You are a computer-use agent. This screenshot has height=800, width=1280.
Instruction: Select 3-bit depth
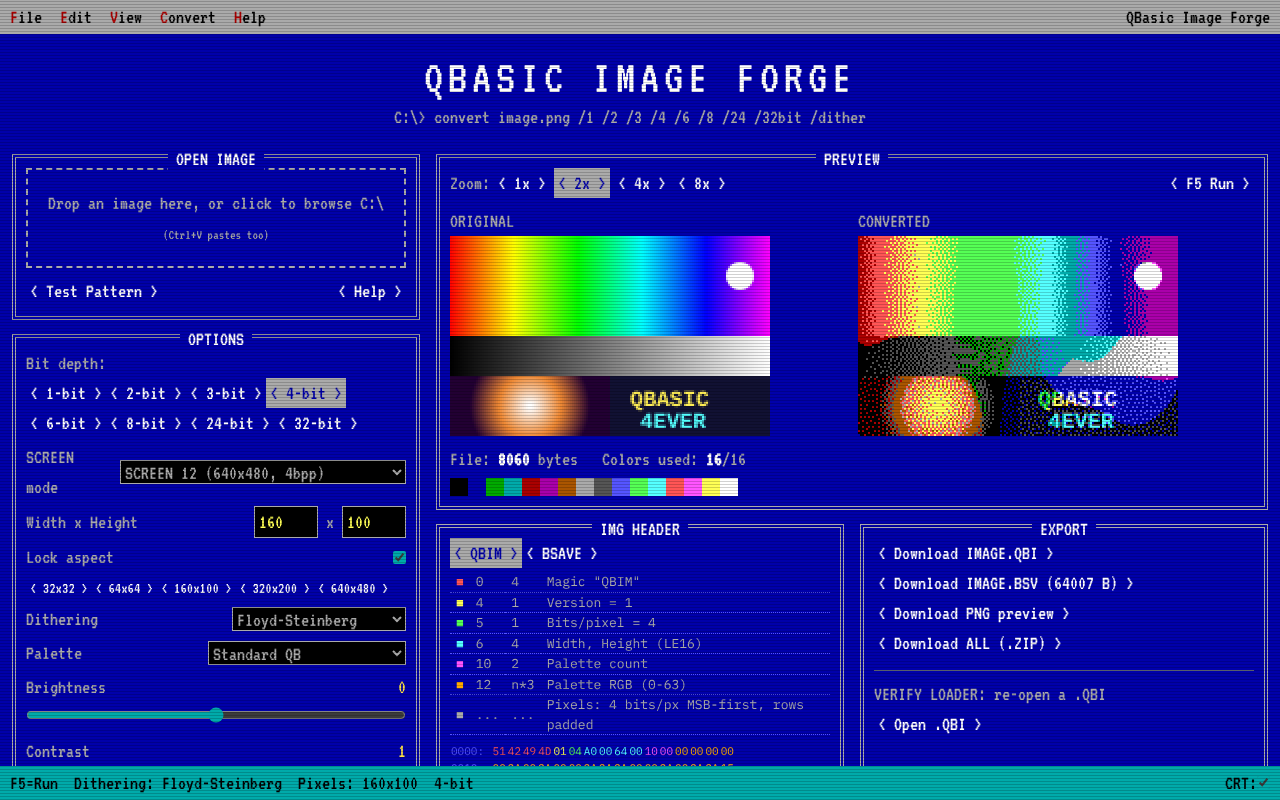(226, 393)
